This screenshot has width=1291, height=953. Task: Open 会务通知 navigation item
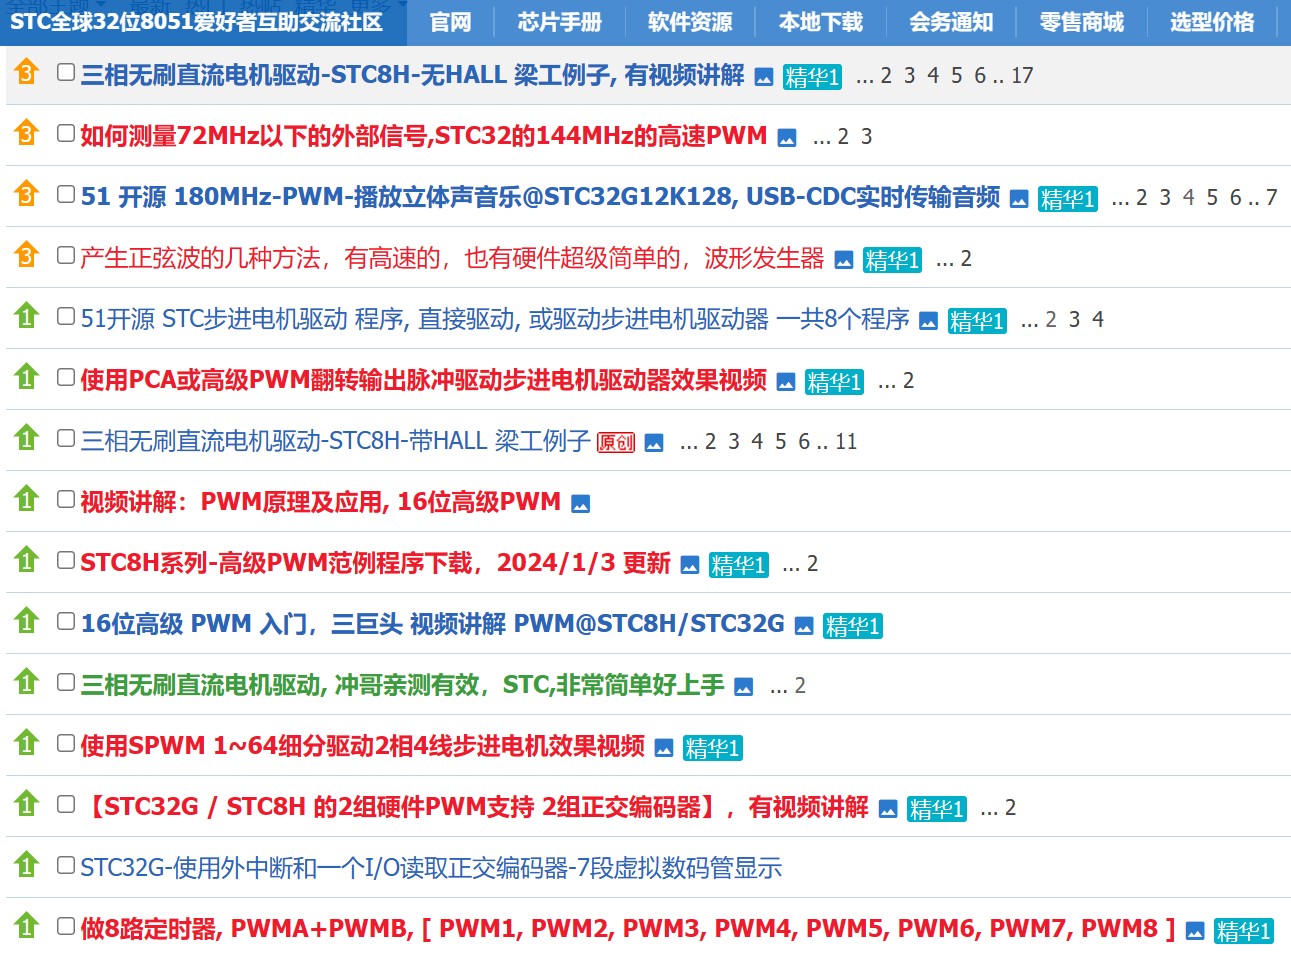951,22
